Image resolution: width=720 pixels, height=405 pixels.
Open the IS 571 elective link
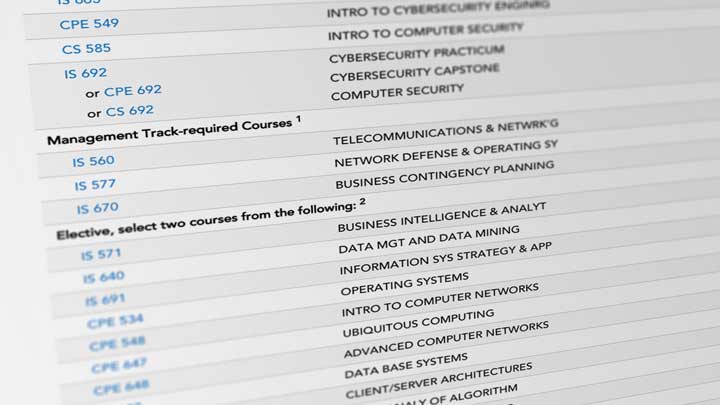[x=101, y=254]
